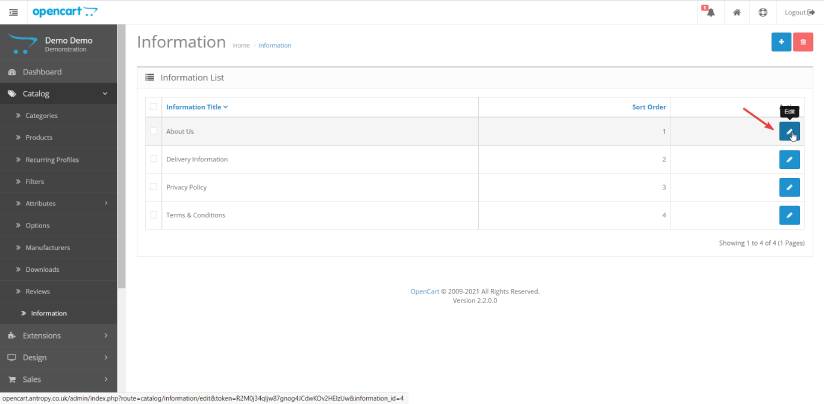Click the blue add information plus button

[x=780, y=42]
